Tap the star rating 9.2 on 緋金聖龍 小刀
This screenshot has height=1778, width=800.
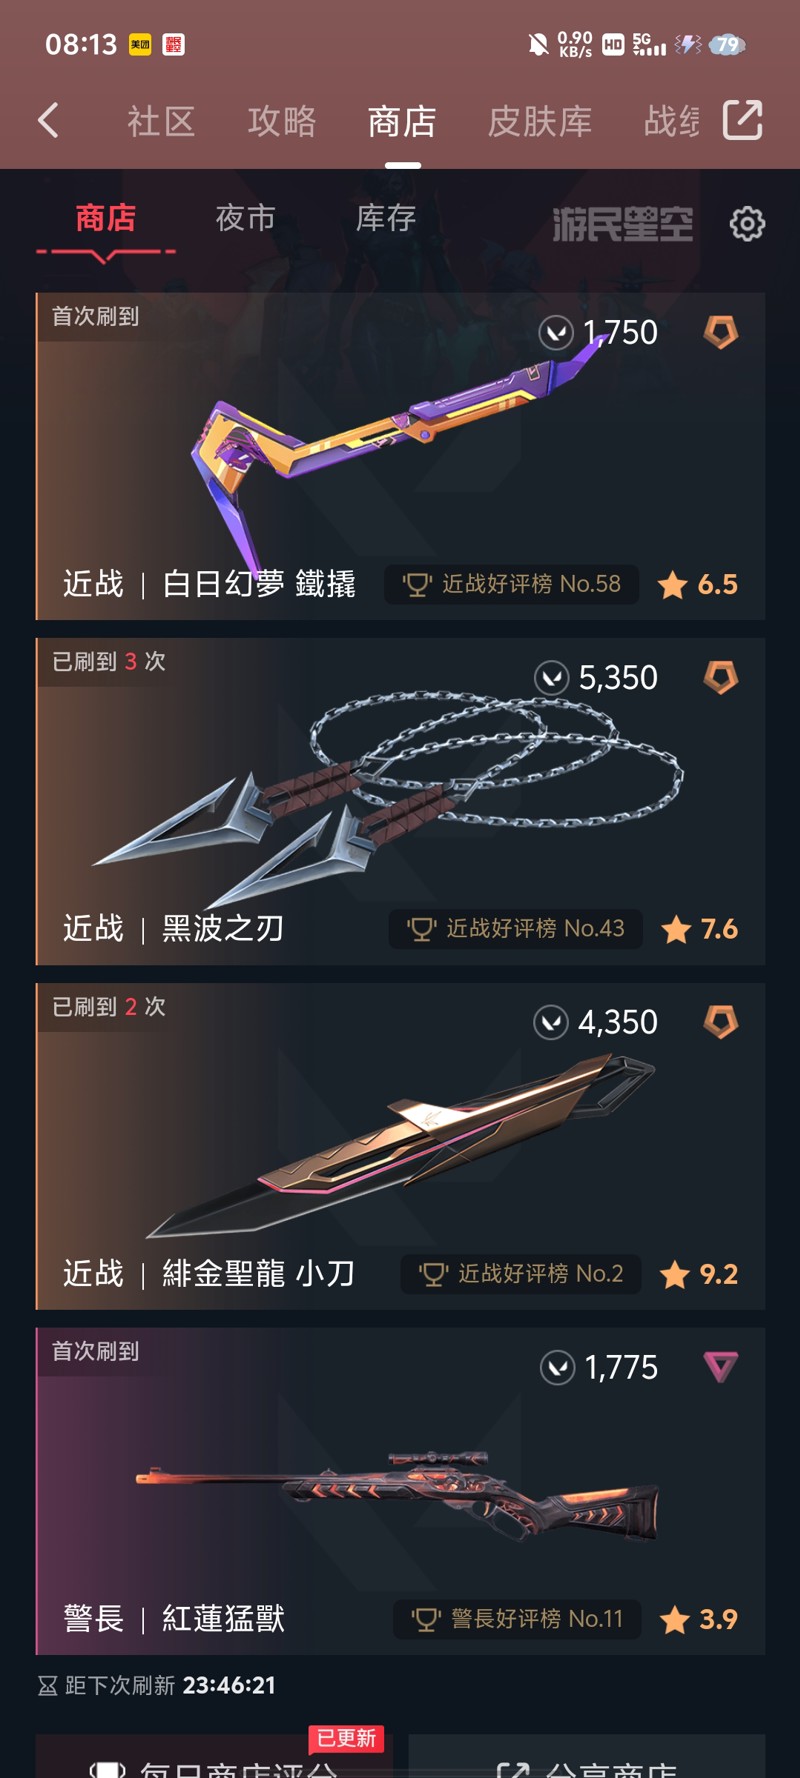point(699,1274)
